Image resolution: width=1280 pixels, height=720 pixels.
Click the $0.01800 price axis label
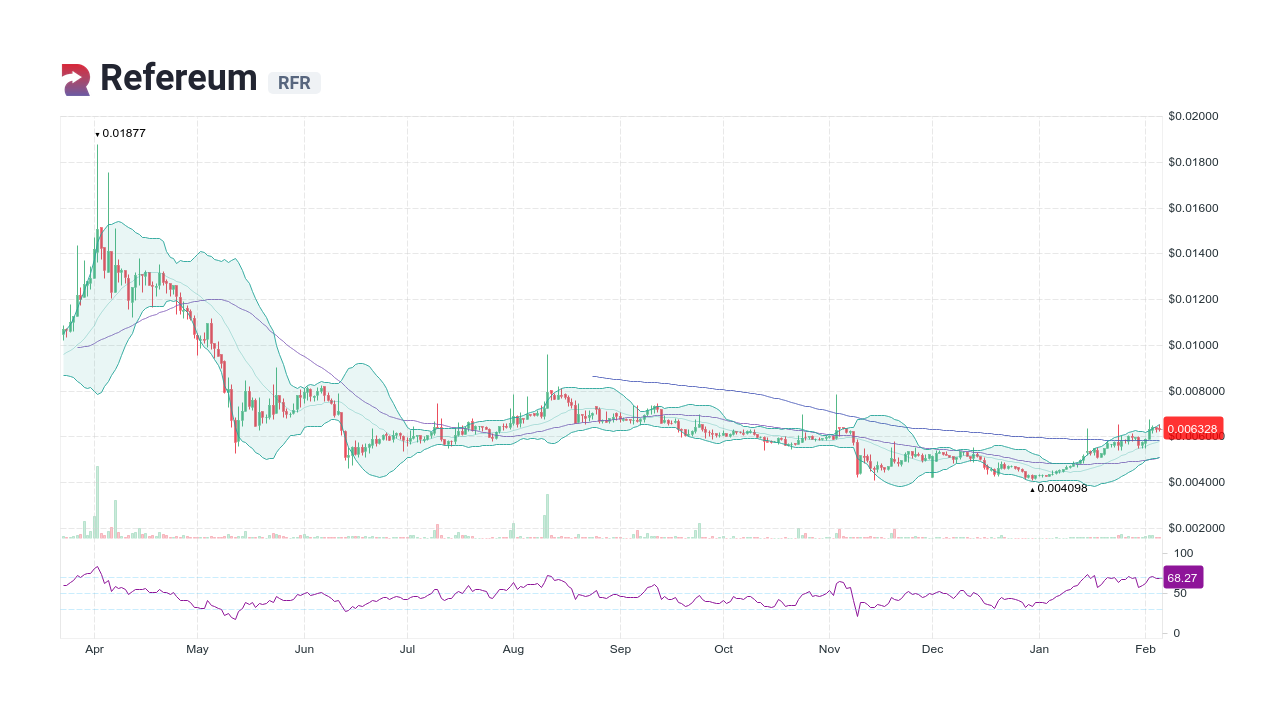point(1193,162)
